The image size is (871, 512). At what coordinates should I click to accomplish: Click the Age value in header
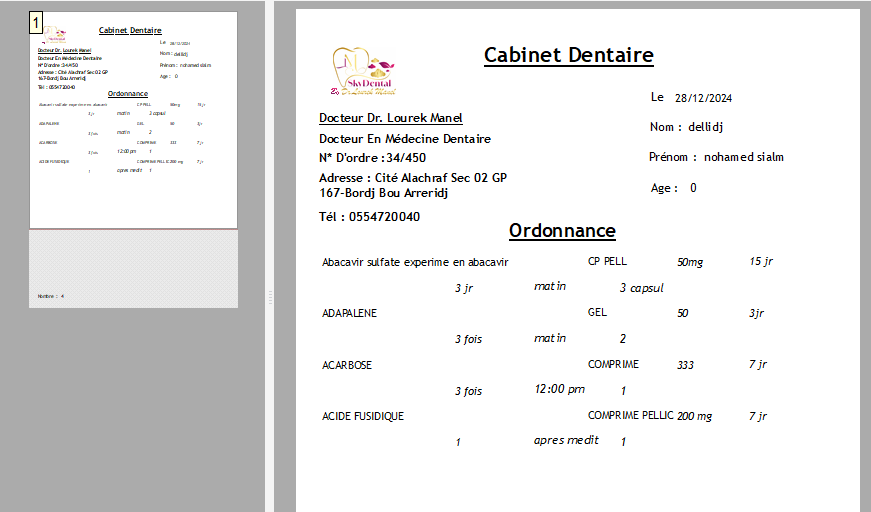tap(693, 188)
